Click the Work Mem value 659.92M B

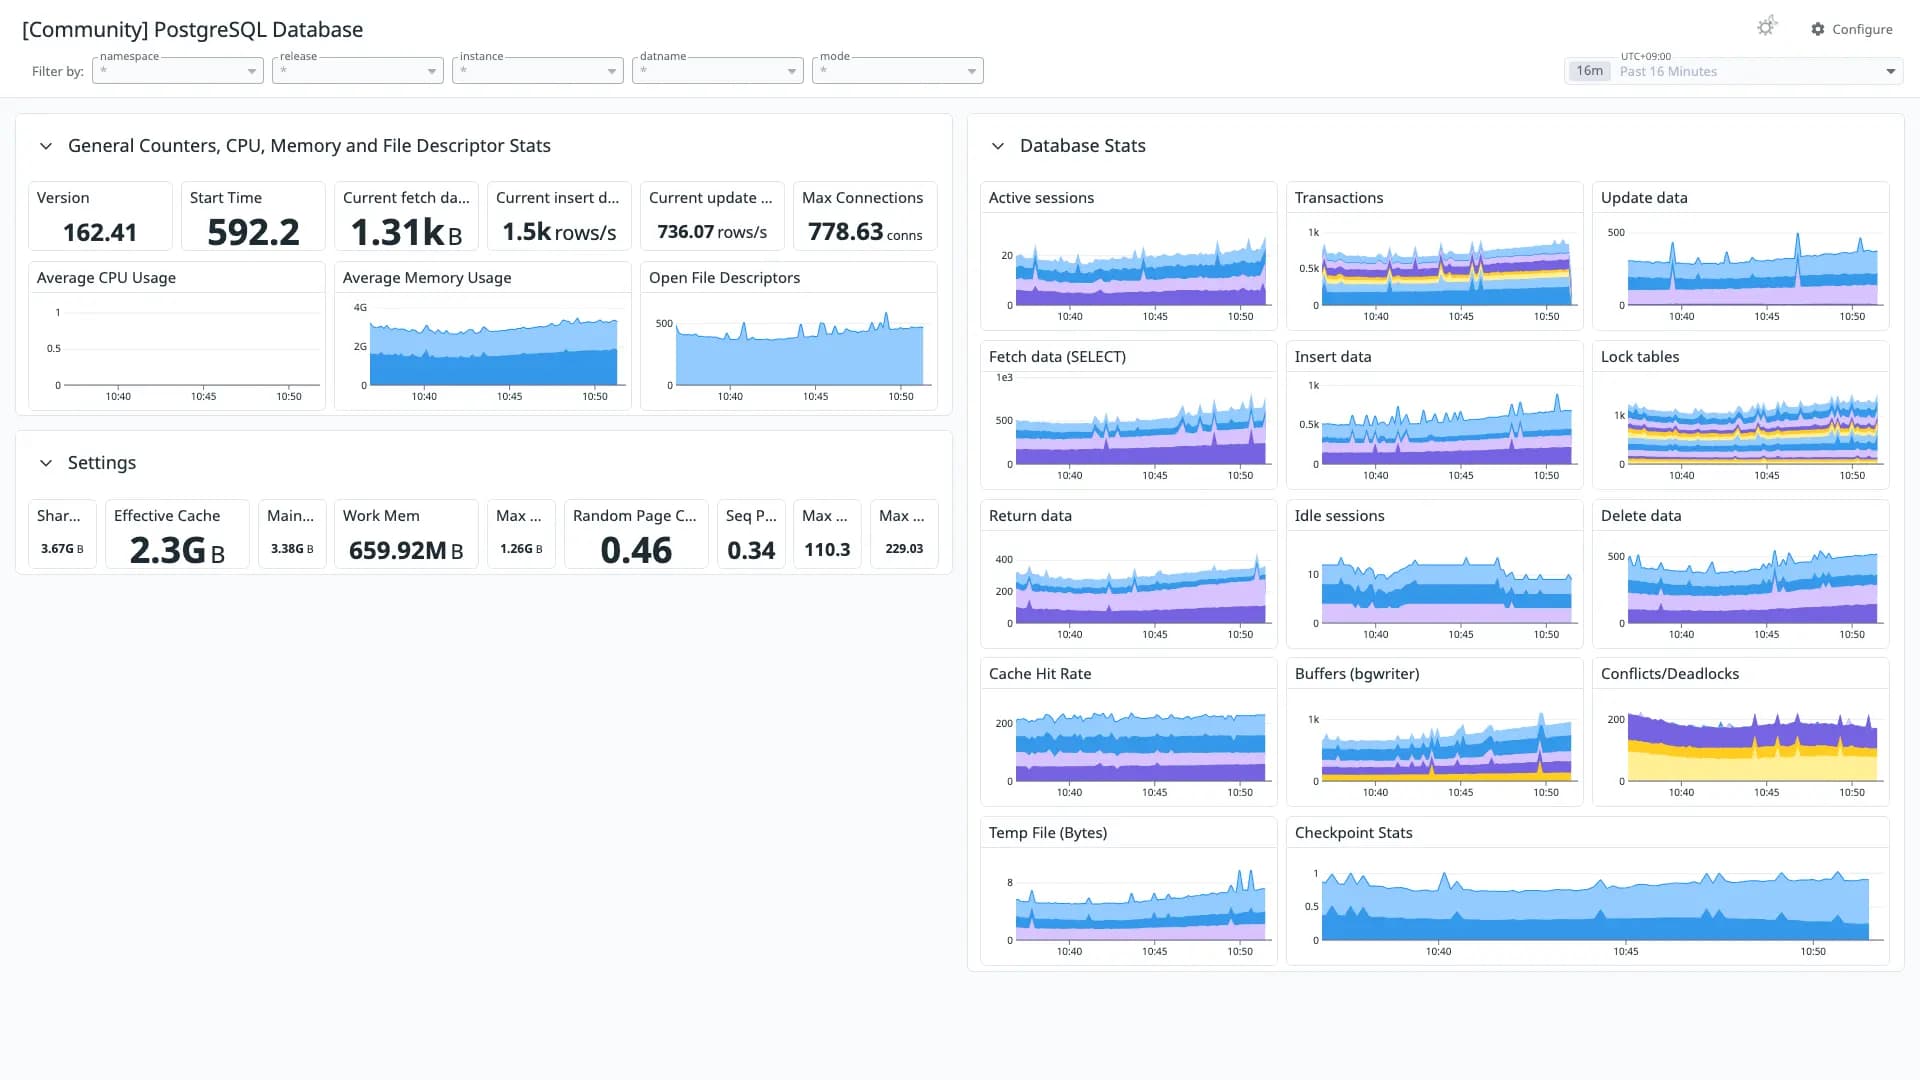[406, 550]
